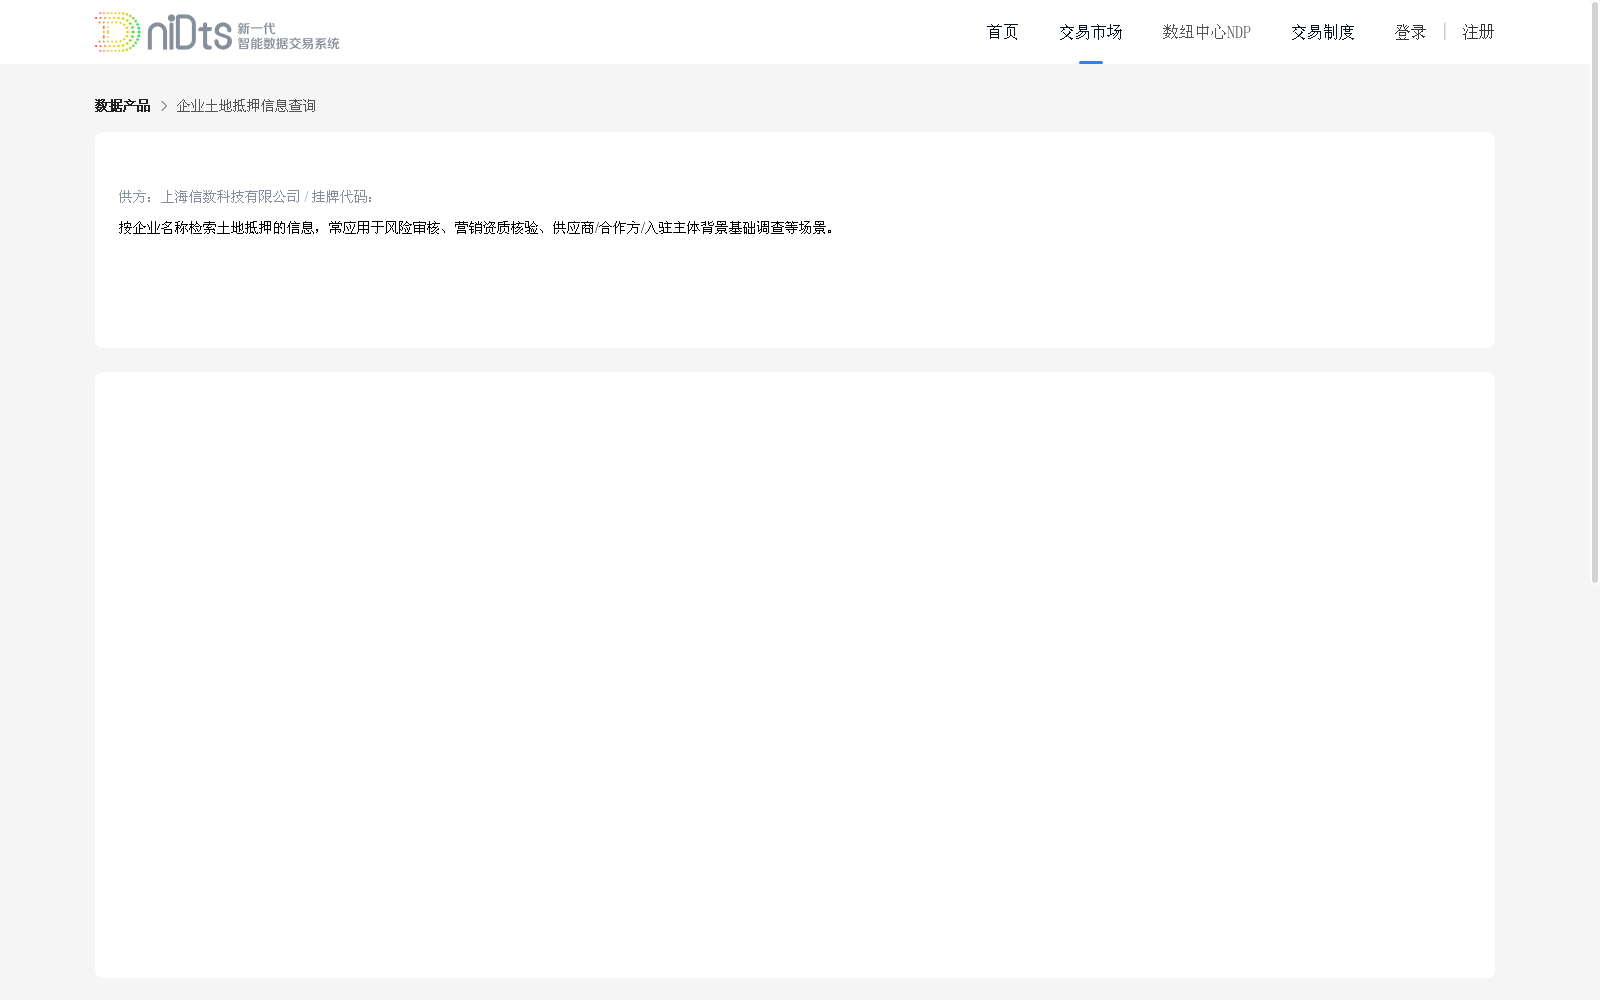Image resolution: width=1600 pixels, height=1000 pixels.
Task: Select 企业土地抵押信息查询 breadcrumb text
Action: [246, 106]
